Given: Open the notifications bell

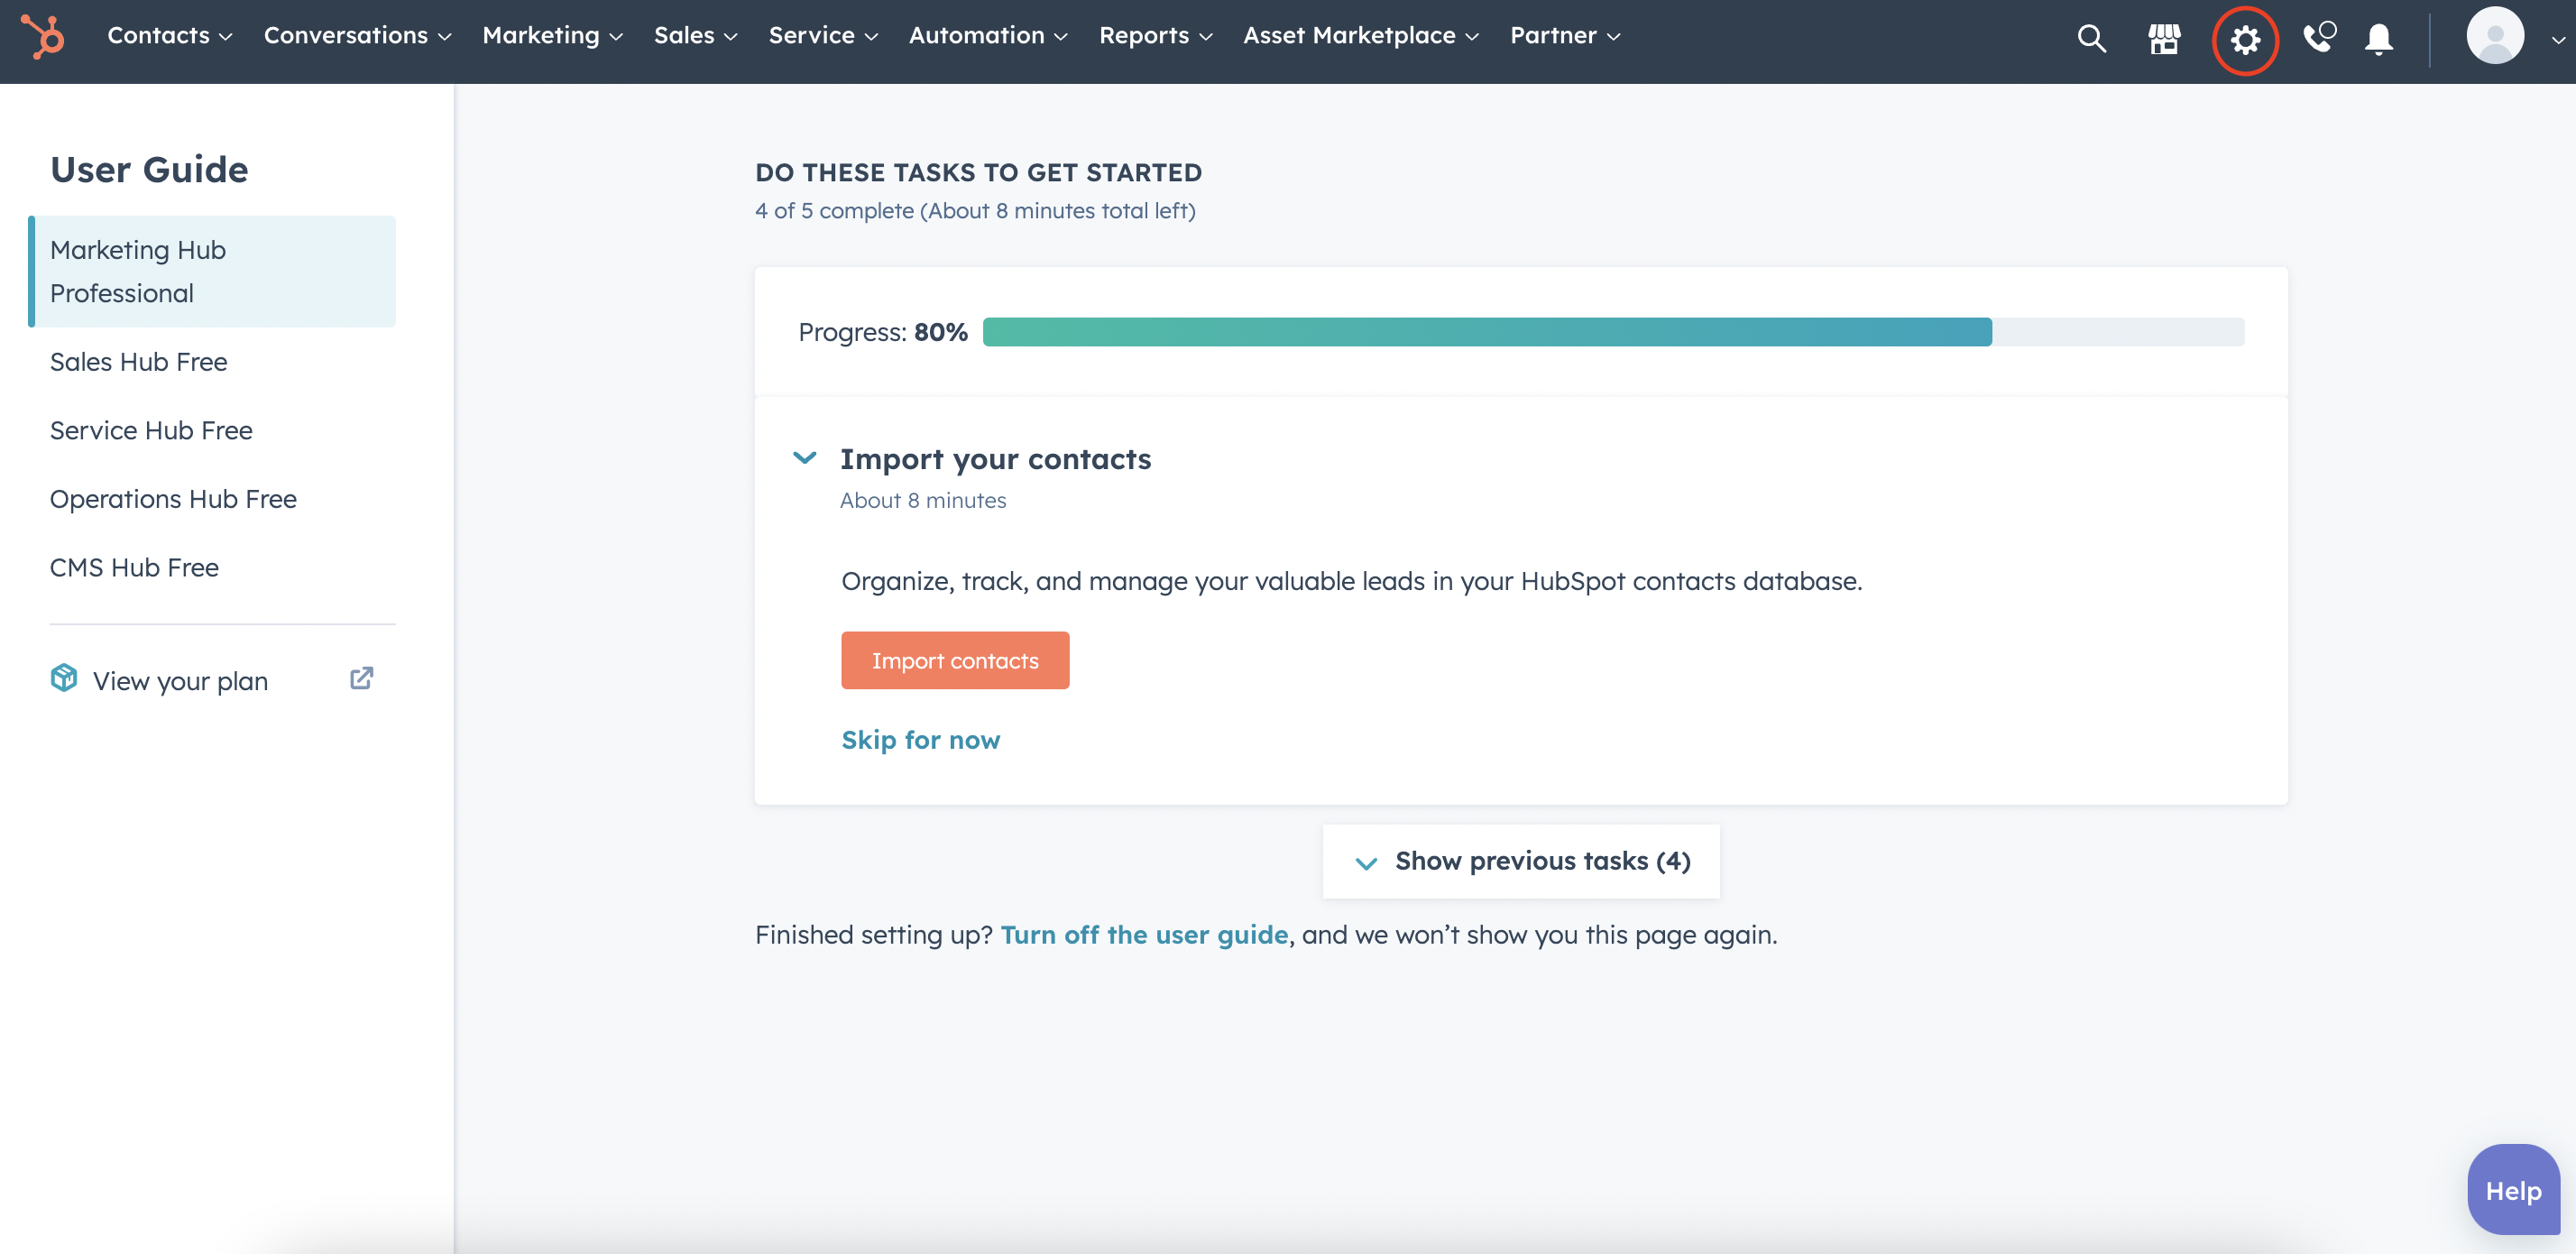Looking at the screenshot, I should click(x=2379, y=39).
